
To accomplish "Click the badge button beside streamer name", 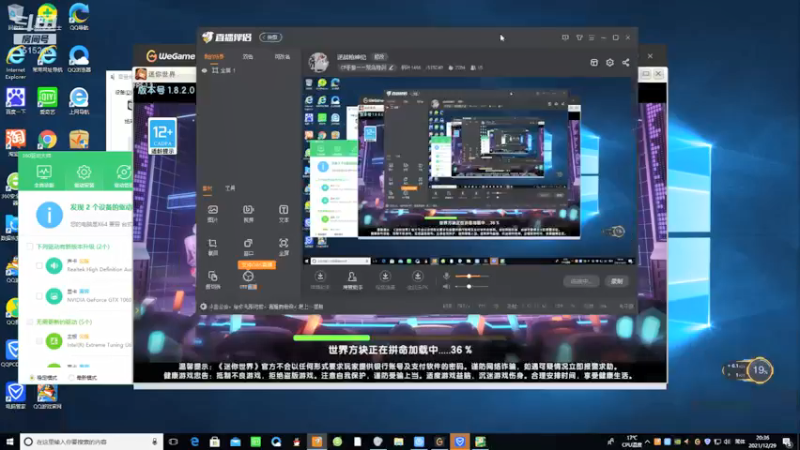I will click(379, 57).
